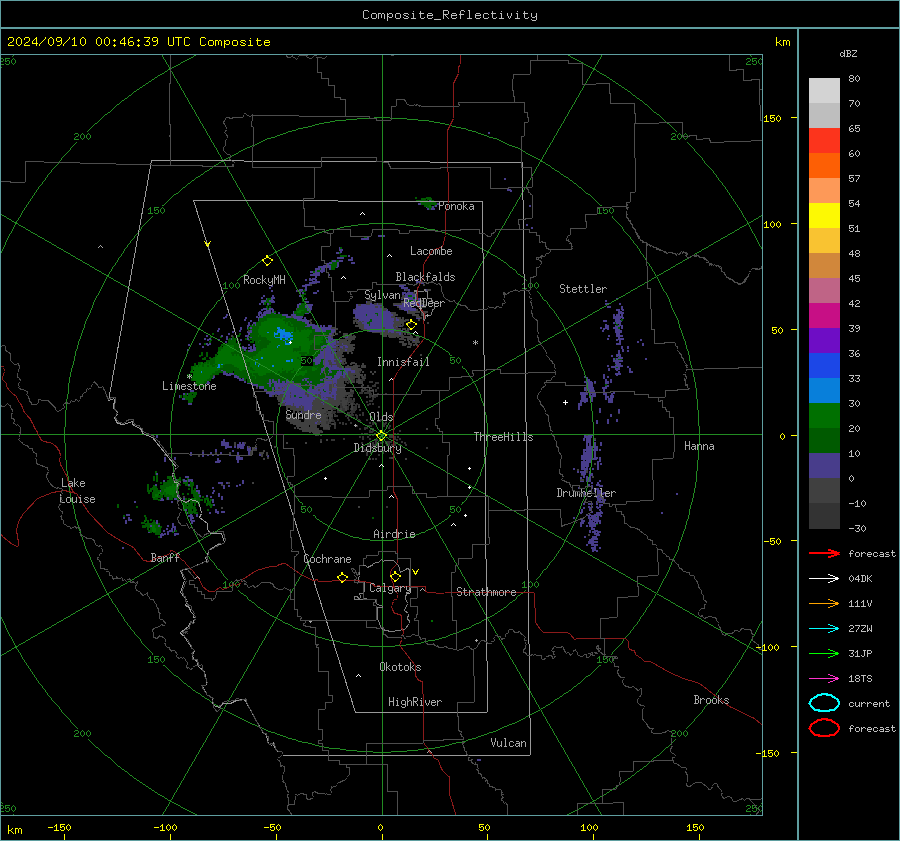The height and width of the screenshot is (841, 900).
Task: Click the Sylvan label on map
Action: click(382, 295)
